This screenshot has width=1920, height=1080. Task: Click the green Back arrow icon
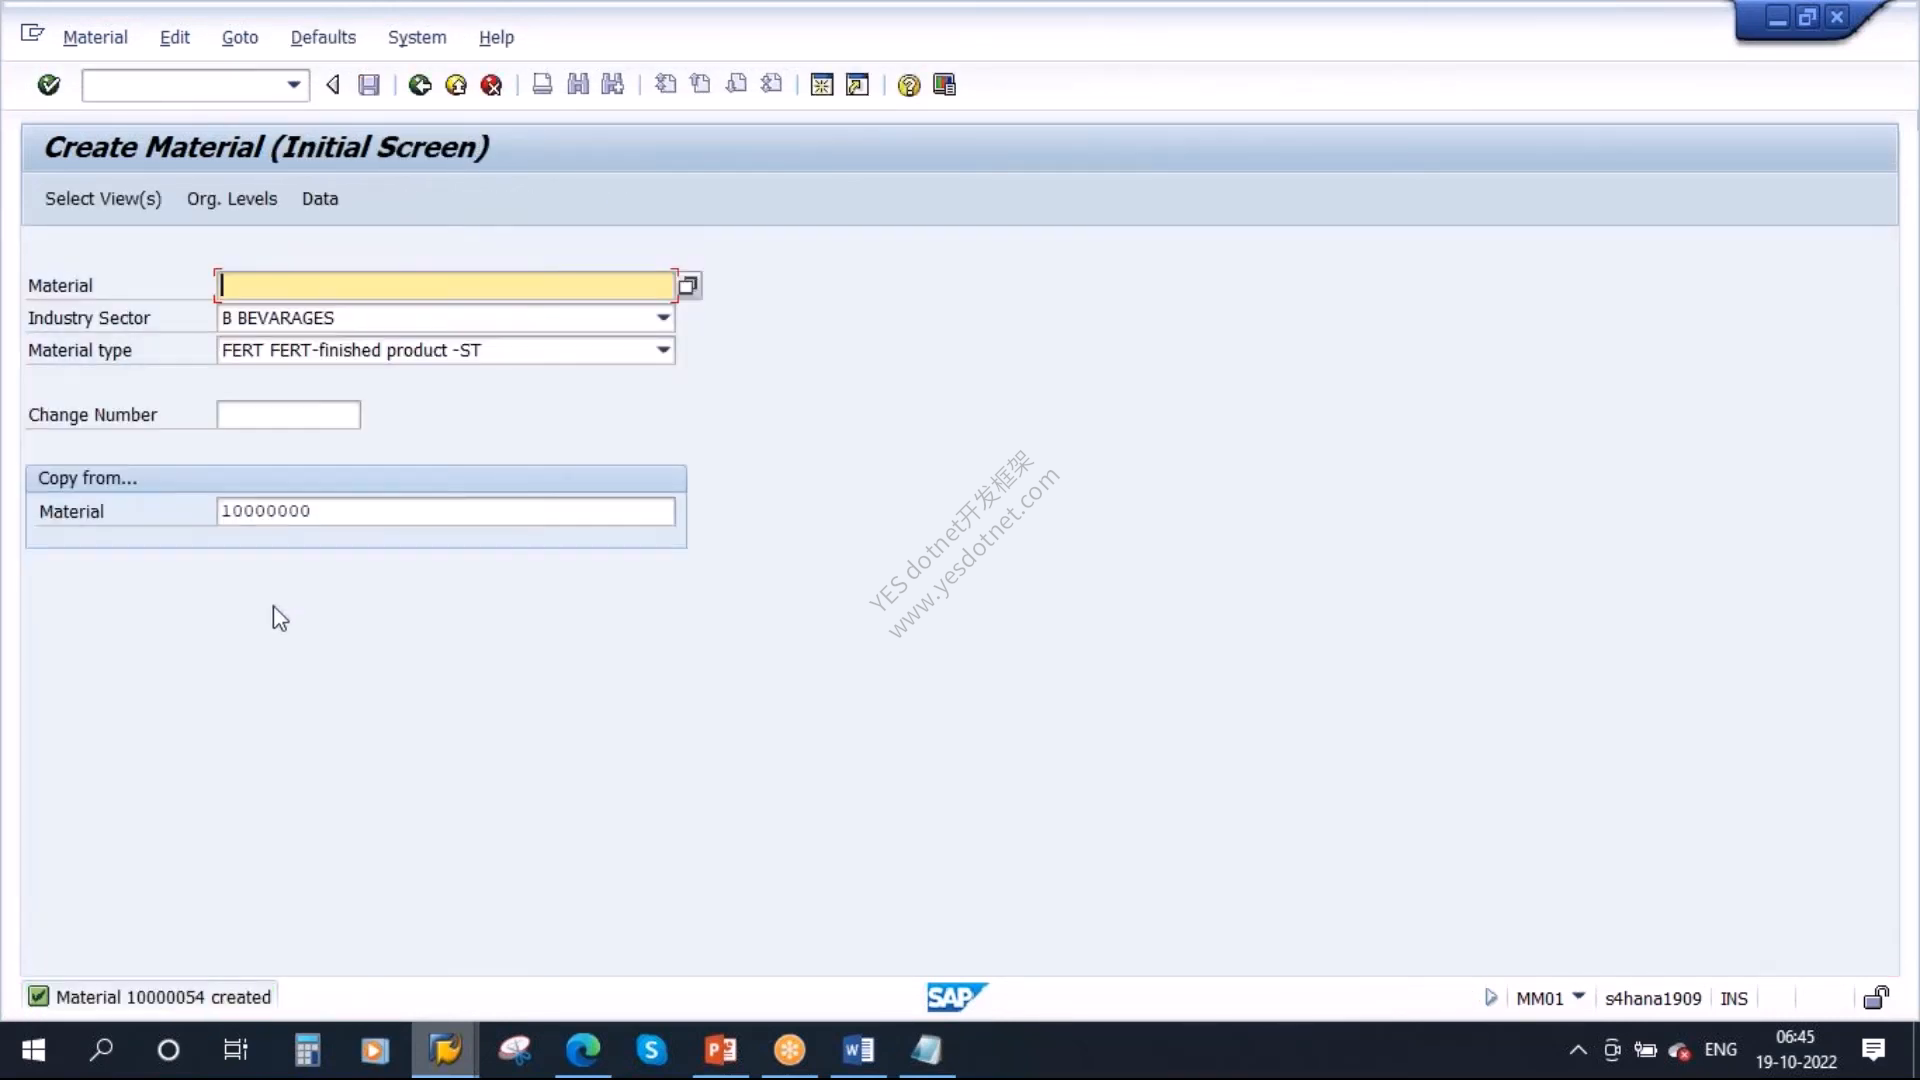[x=420, y=85]
